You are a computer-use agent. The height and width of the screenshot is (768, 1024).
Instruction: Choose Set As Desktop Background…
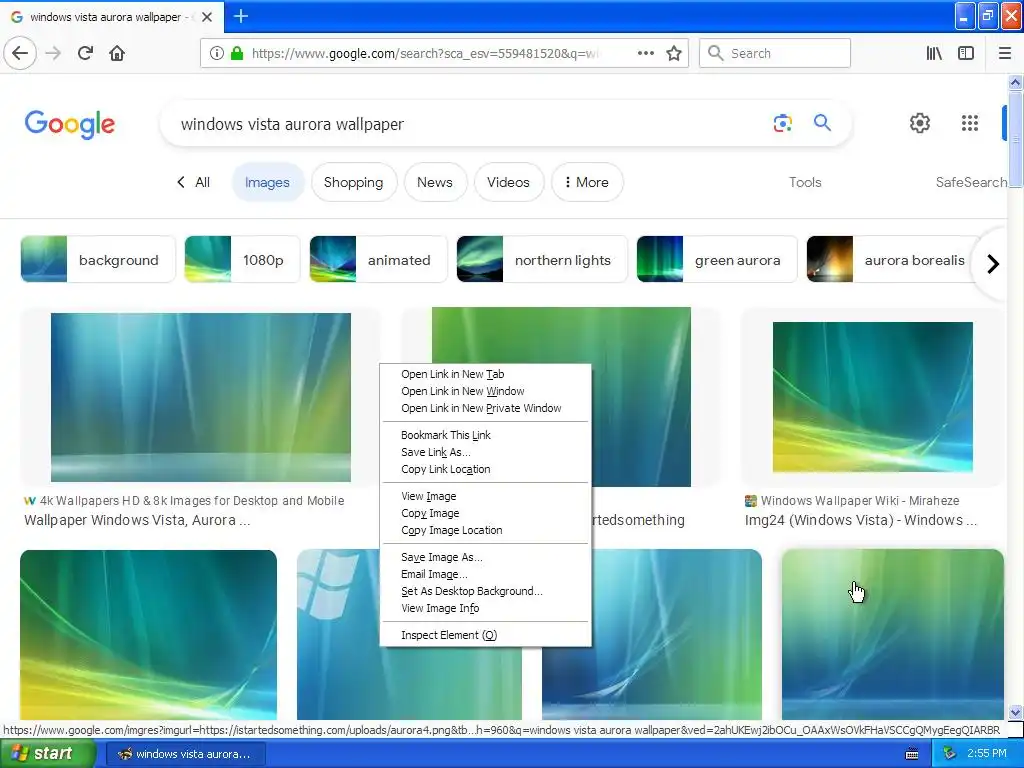485,591
